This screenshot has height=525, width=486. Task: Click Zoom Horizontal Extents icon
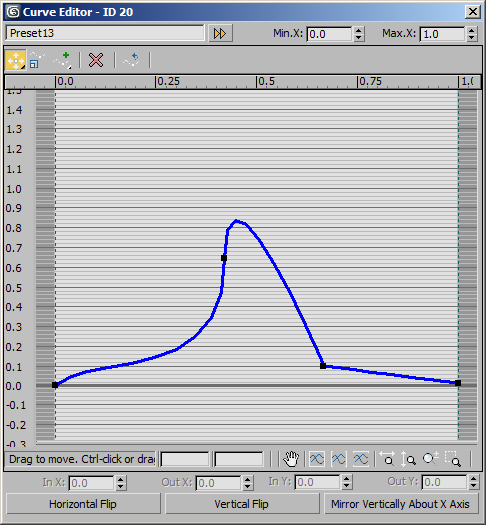pos(387,459)
